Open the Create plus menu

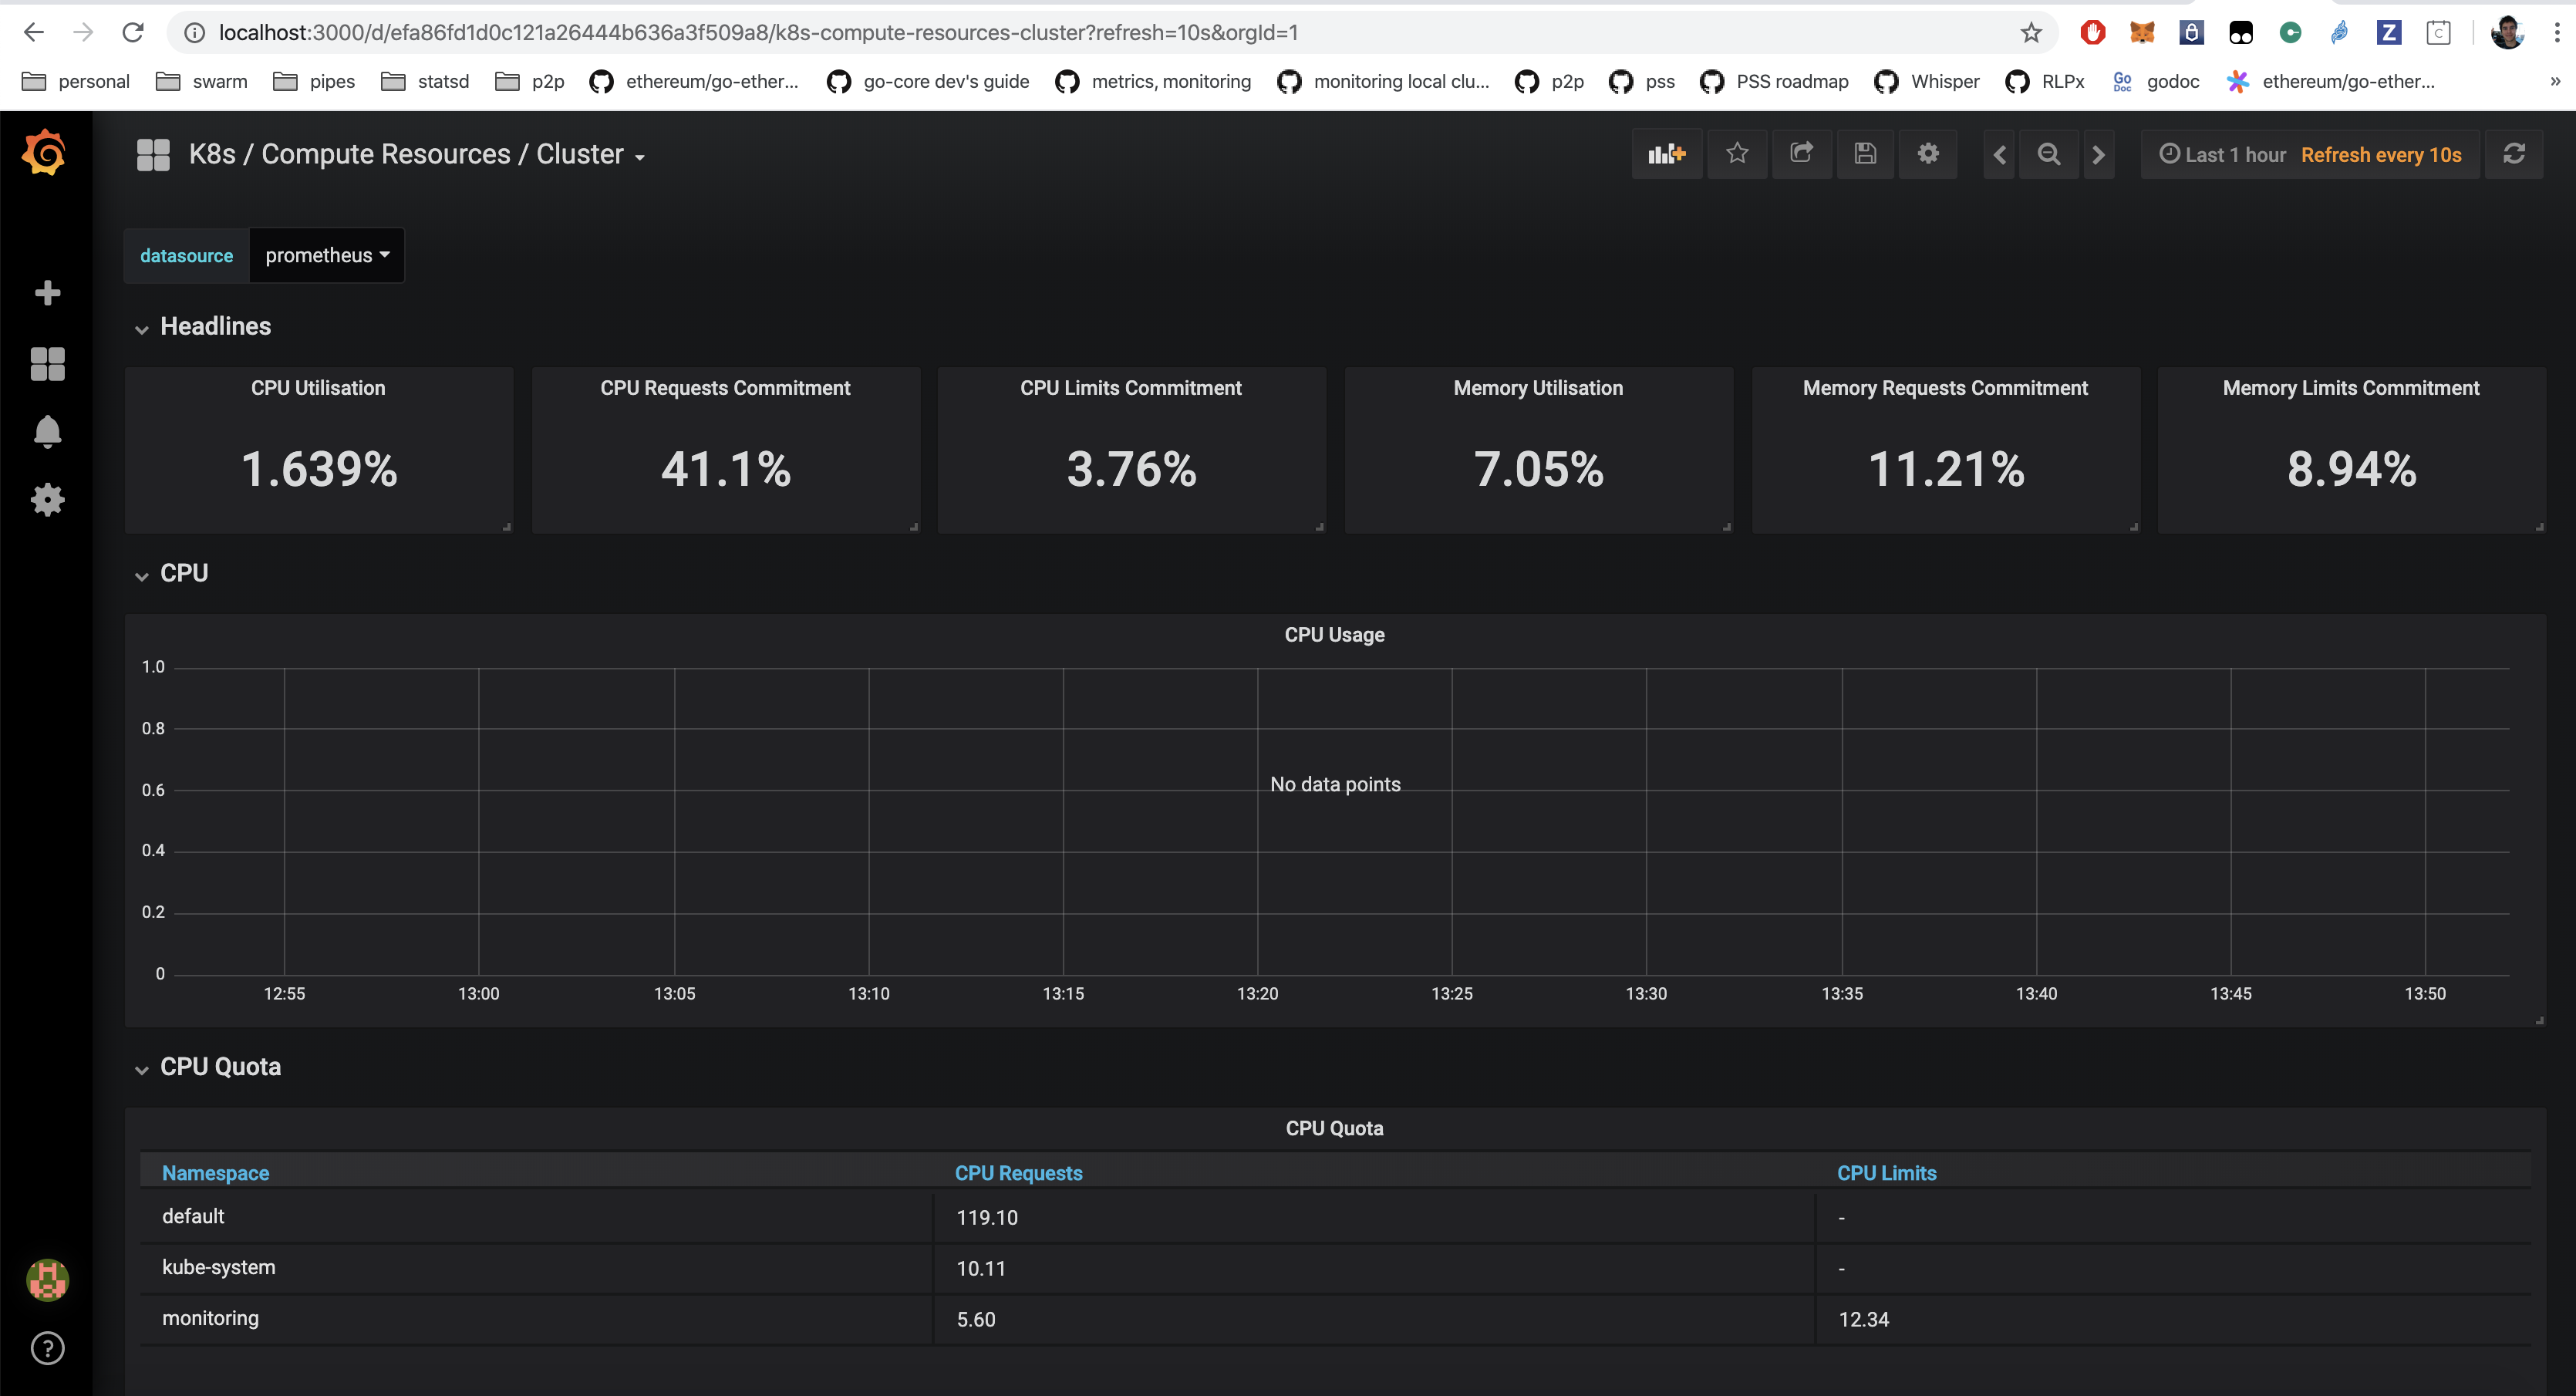point(47,293)
